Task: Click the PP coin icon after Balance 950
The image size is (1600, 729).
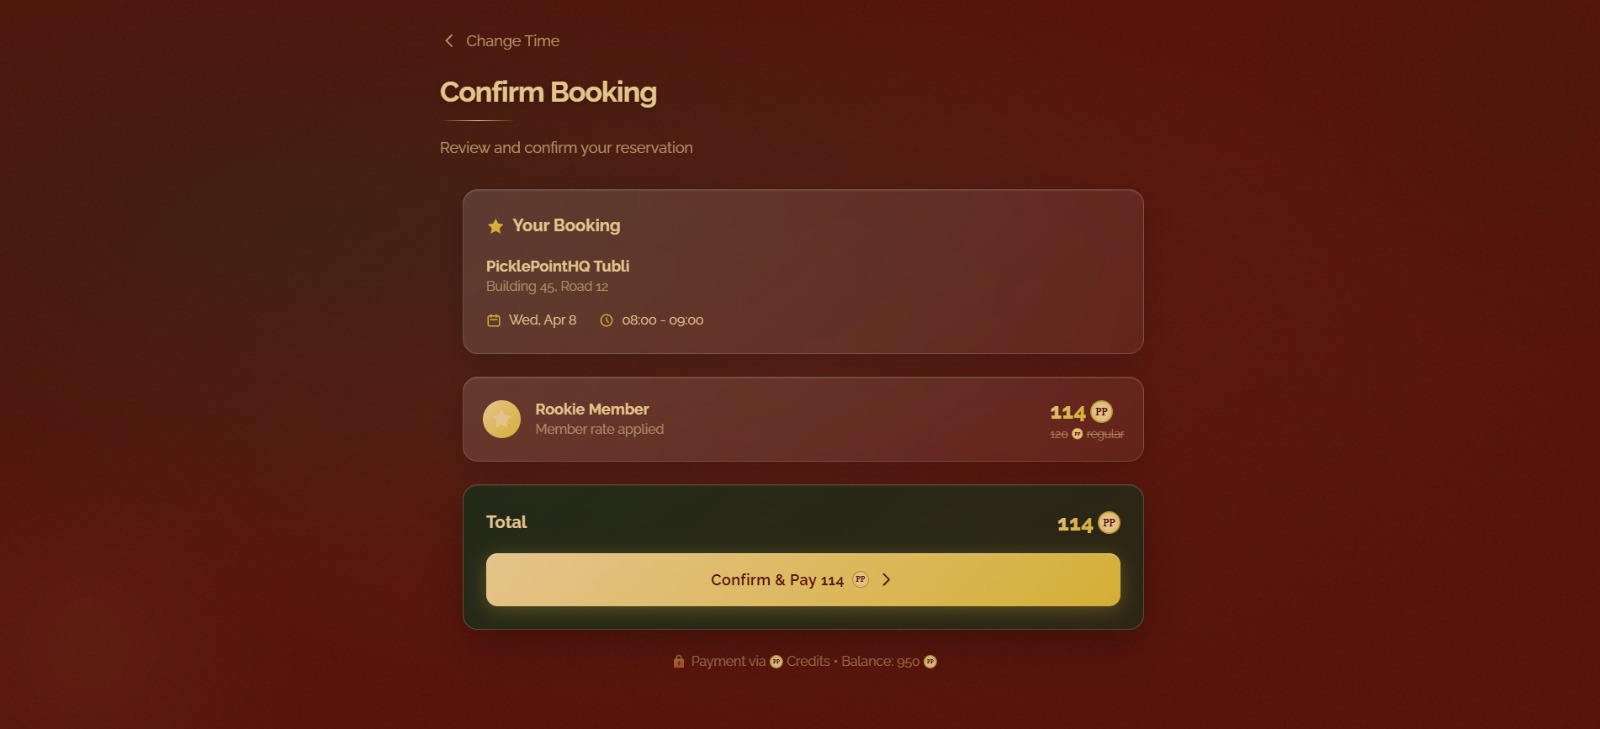Action: click(930, 662)
